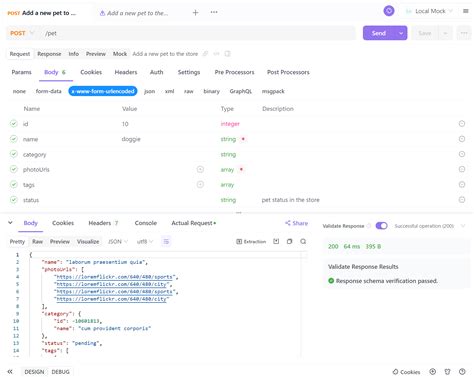This screenshot has width=474, height=377.
Task: Select x-www-form-urlencoded body type
Action: [x=103, y=91]
